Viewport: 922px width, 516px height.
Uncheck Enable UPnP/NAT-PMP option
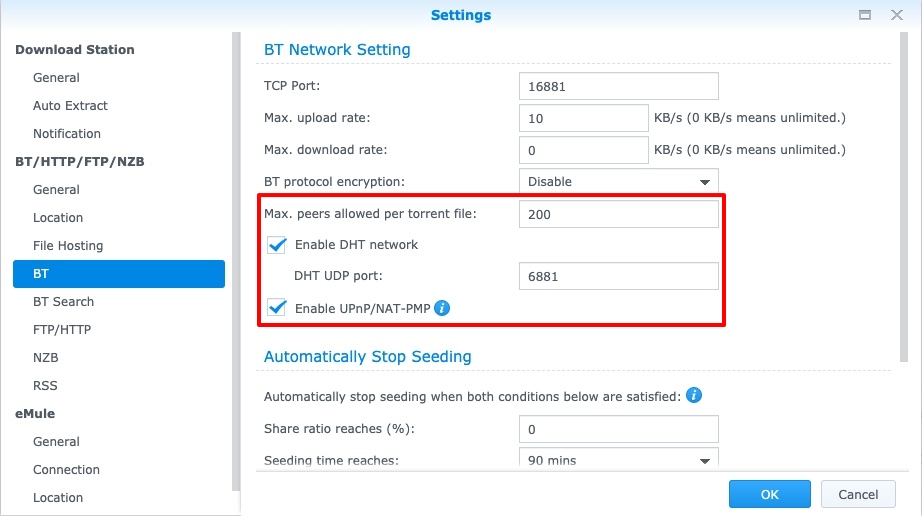coord(277,308)
